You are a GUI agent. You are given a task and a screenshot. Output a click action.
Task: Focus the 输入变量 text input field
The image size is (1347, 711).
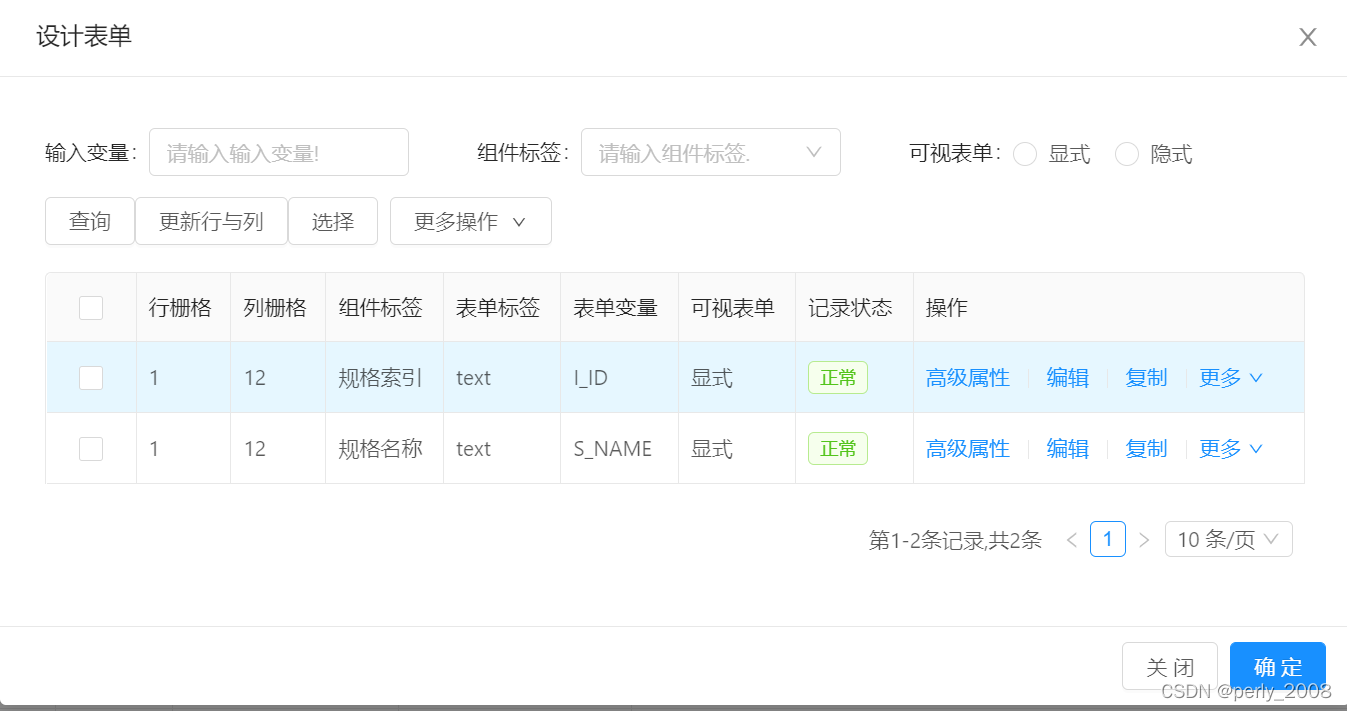[x=279, y=152]
